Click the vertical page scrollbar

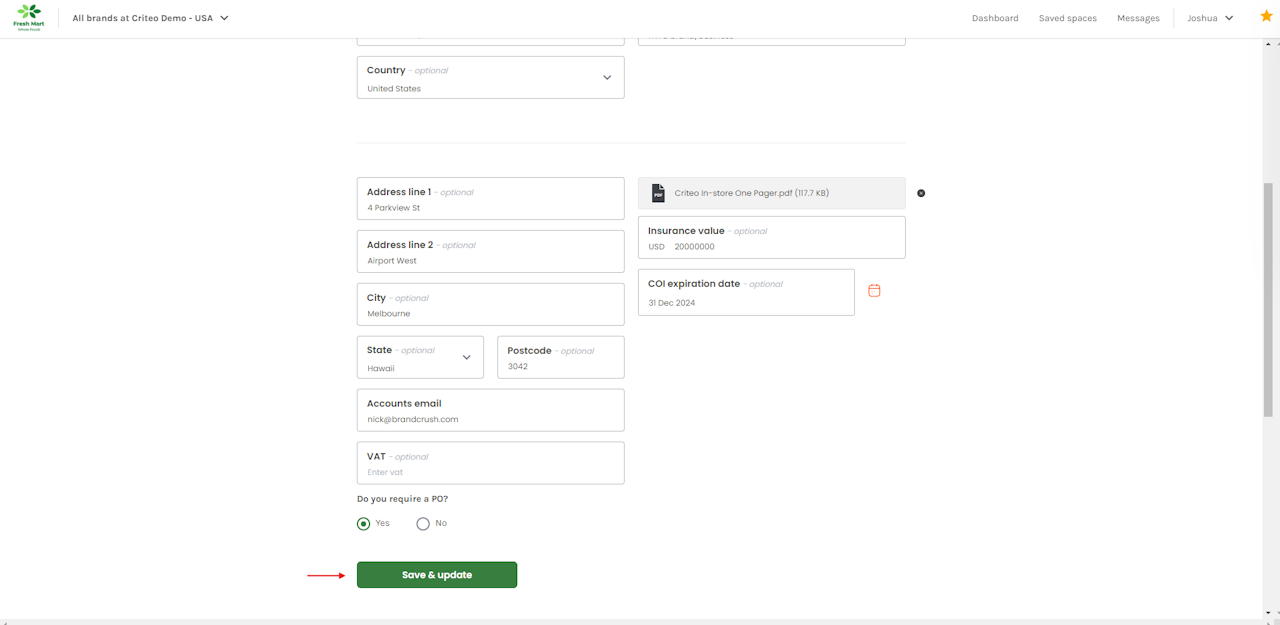tap(1268, 300)
